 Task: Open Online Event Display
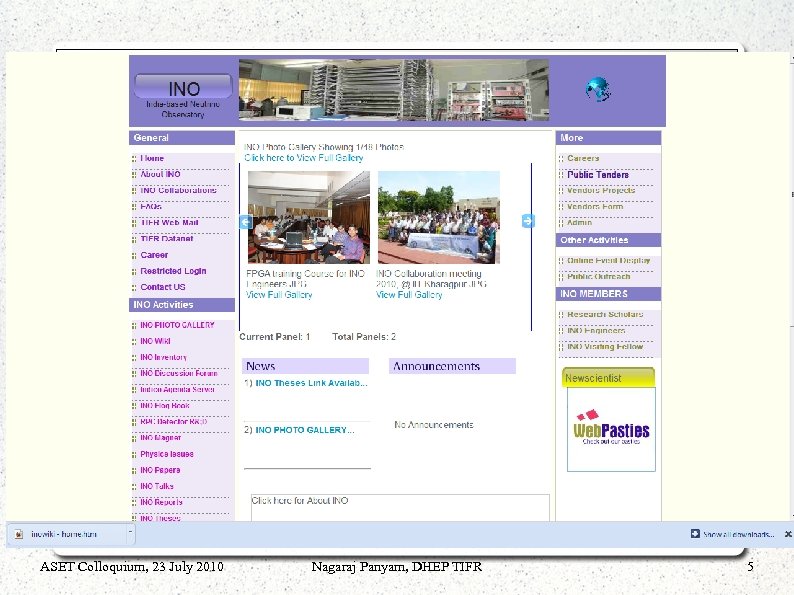tap(609, 260)
